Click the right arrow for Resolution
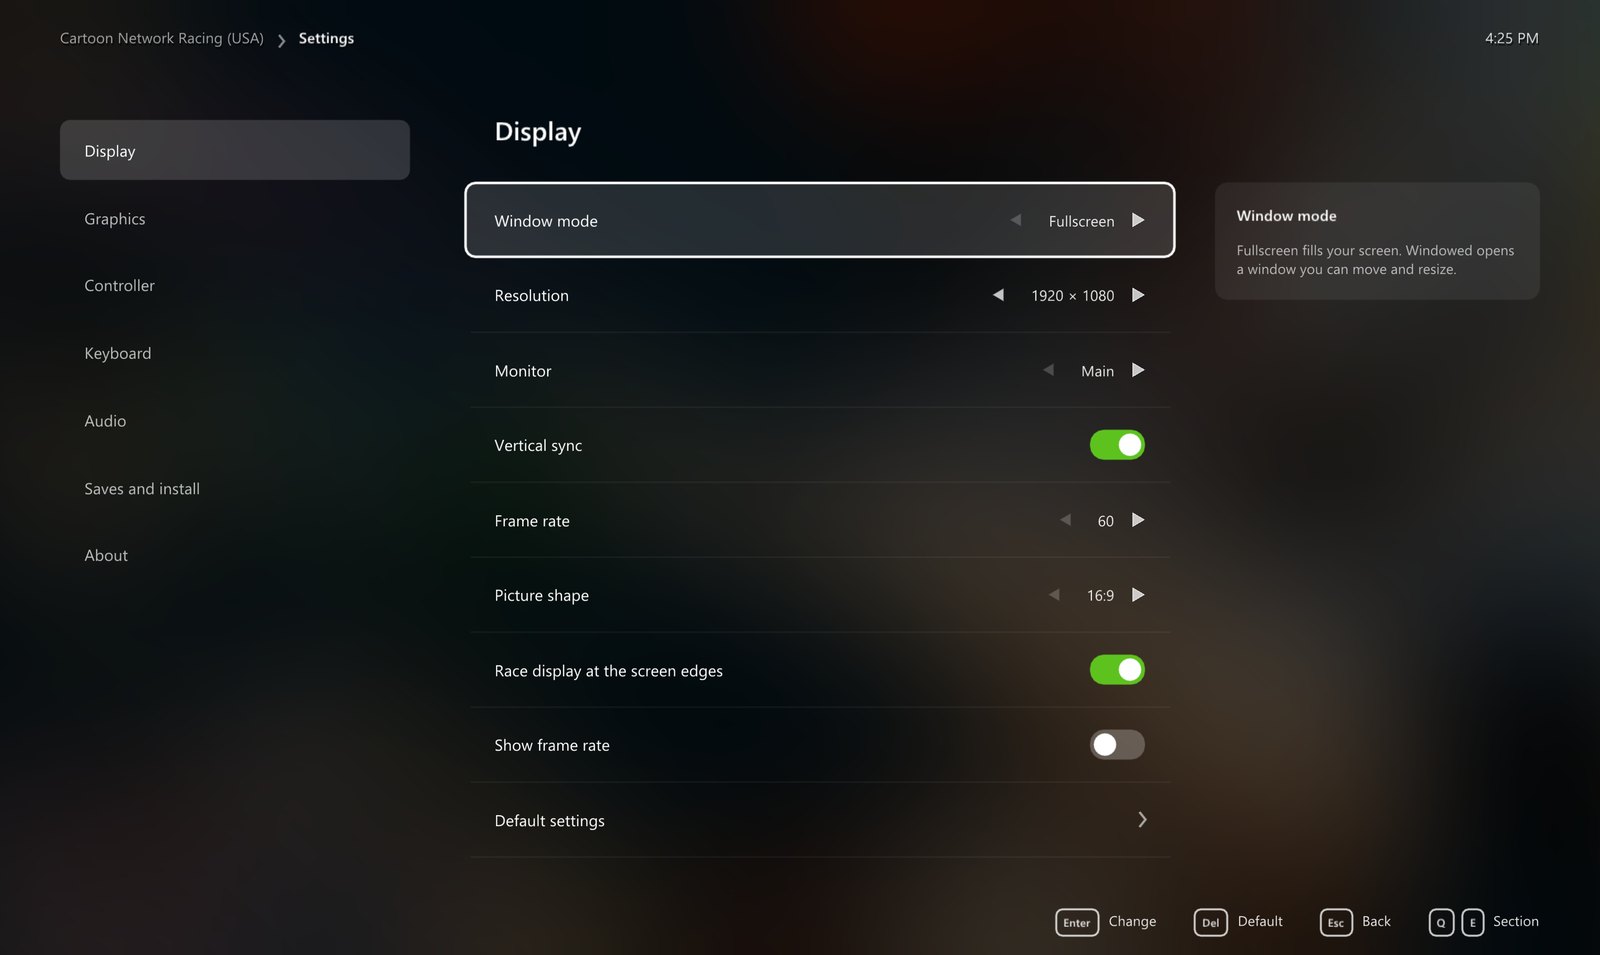The height and width of the screenshot is (955, 1600). point(1138,295)
